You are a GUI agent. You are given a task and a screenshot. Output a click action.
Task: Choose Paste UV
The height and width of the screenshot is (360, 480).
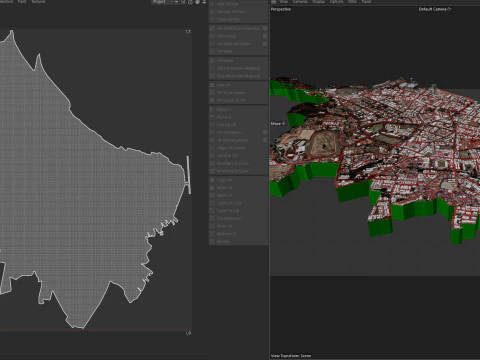[238, 188]
